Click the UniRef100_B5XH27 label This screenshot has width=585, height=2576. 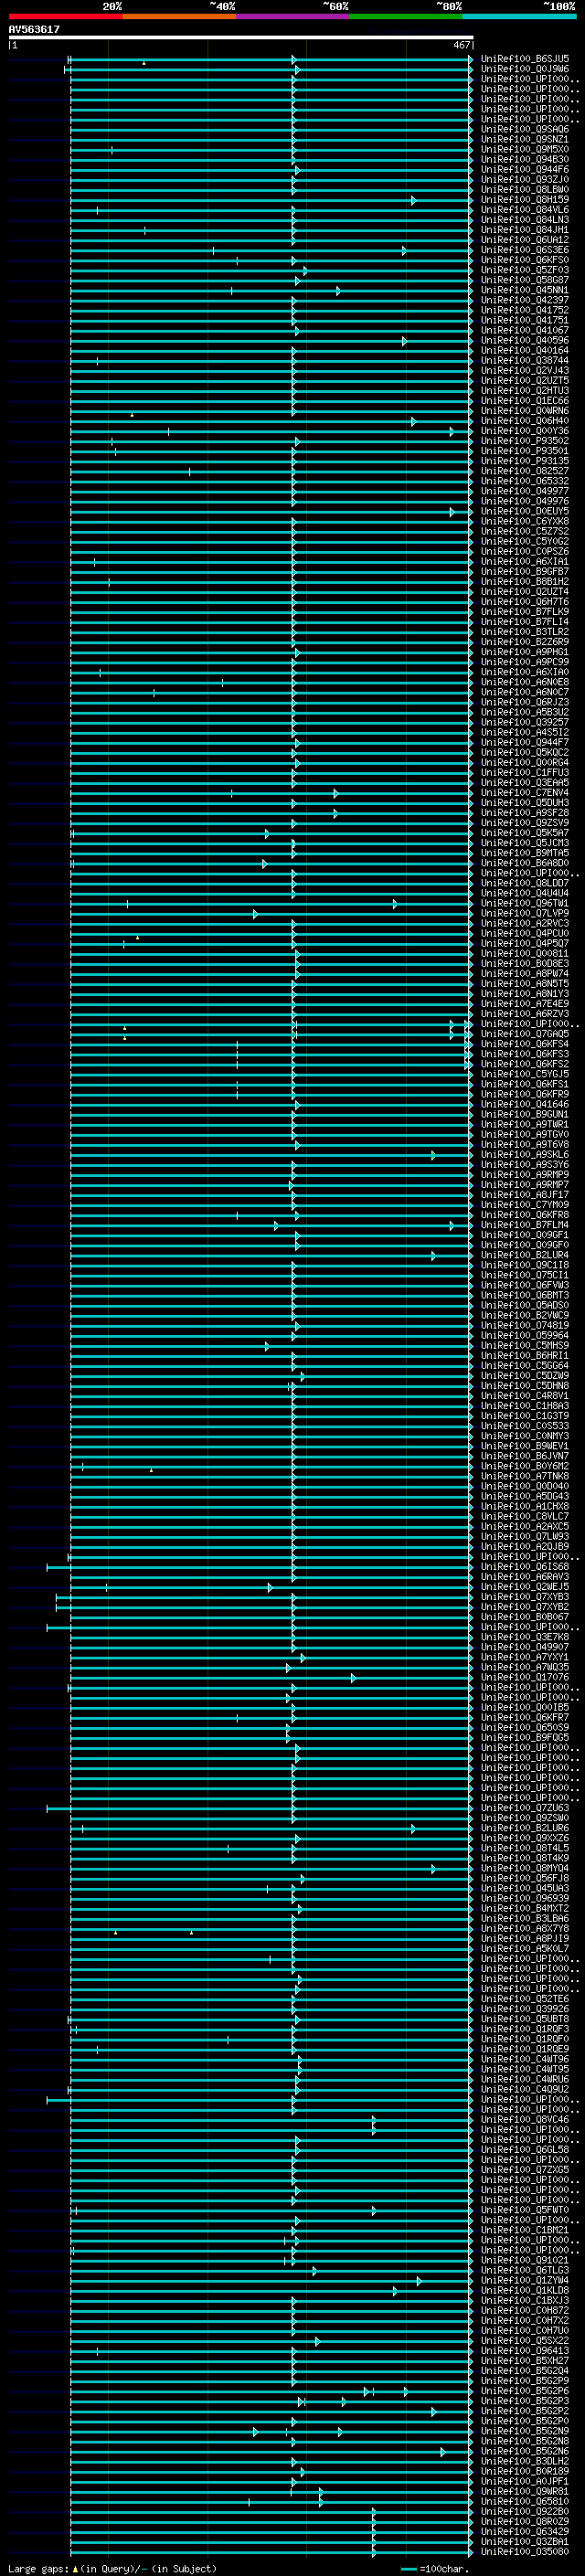point(525,2360)
